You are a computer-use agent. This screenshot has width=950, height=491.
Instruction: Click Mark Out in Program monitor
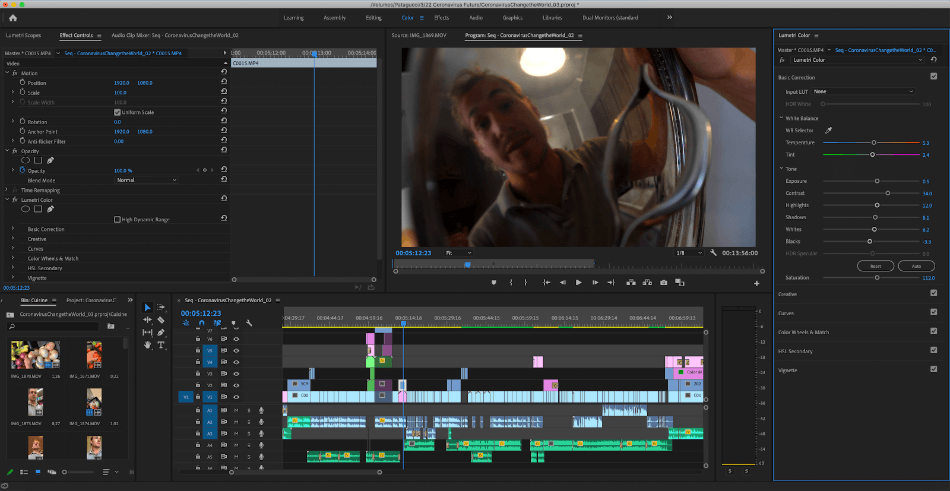coord(525,282)
